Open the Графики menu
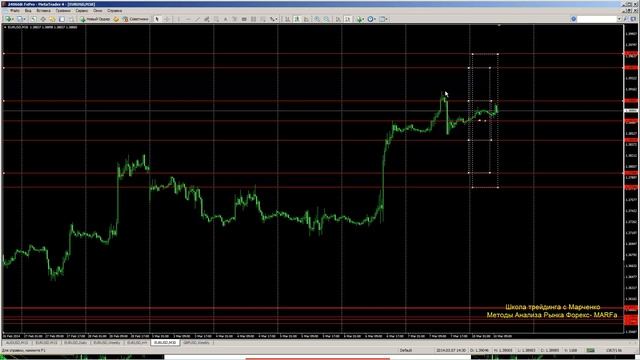 pyautogui.click(x=63, y=11)
